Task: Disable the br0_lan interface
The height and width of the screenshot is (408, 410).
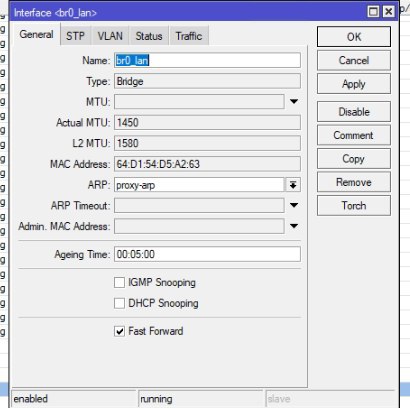Action: [354, 112]
